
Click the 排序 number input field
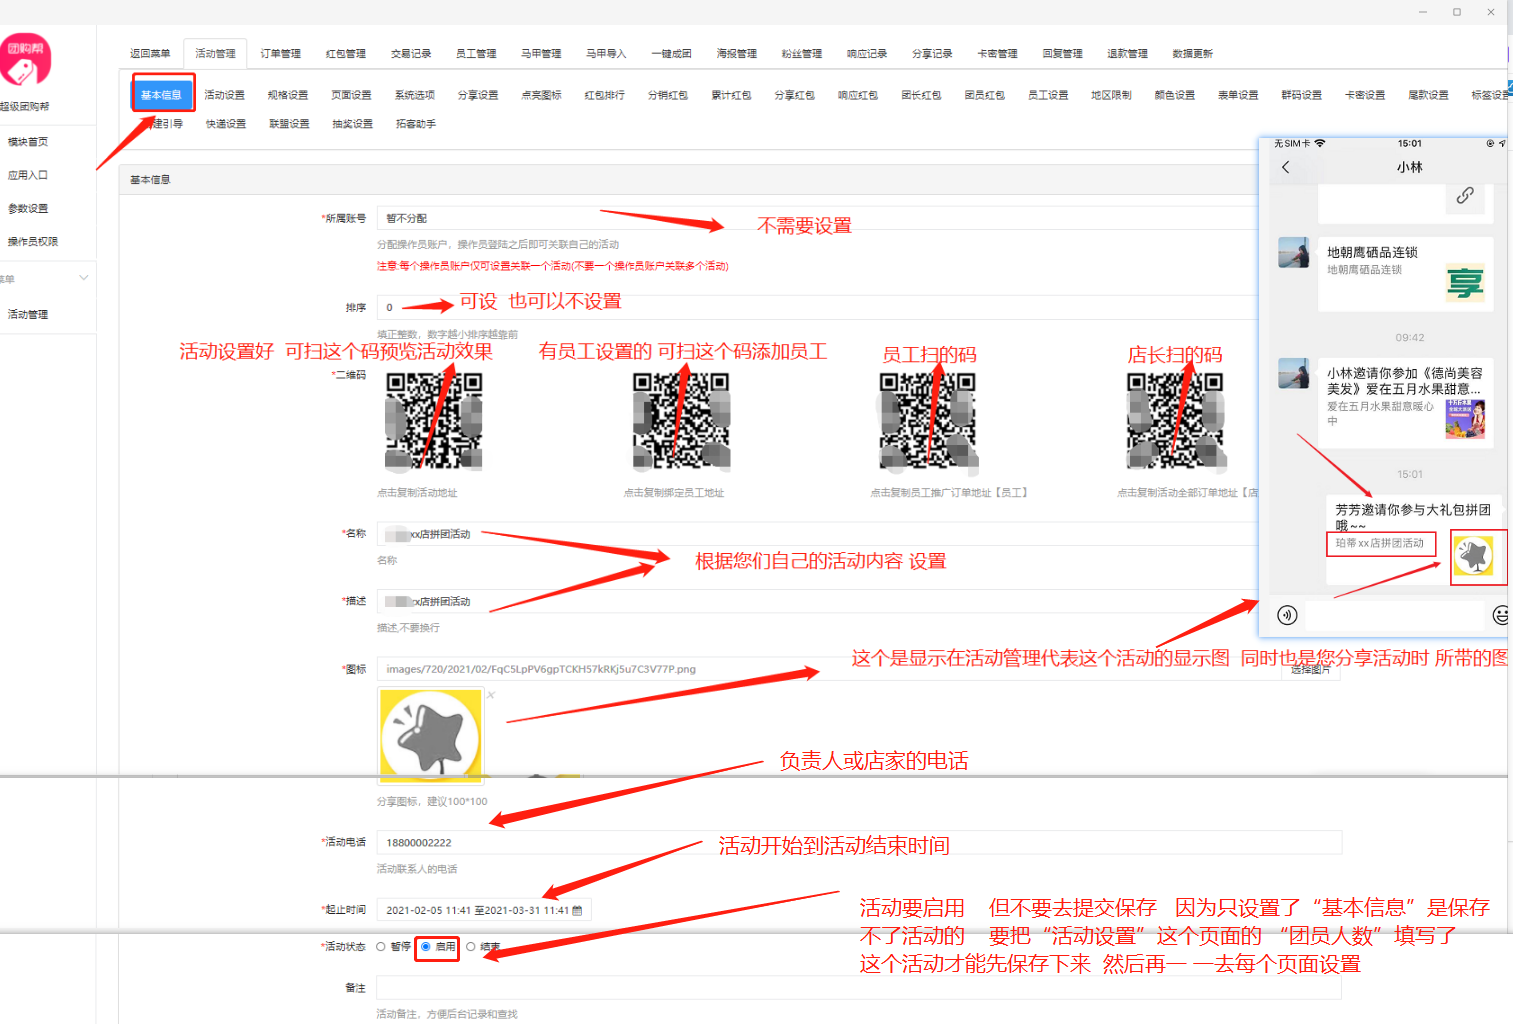point(817,307)
